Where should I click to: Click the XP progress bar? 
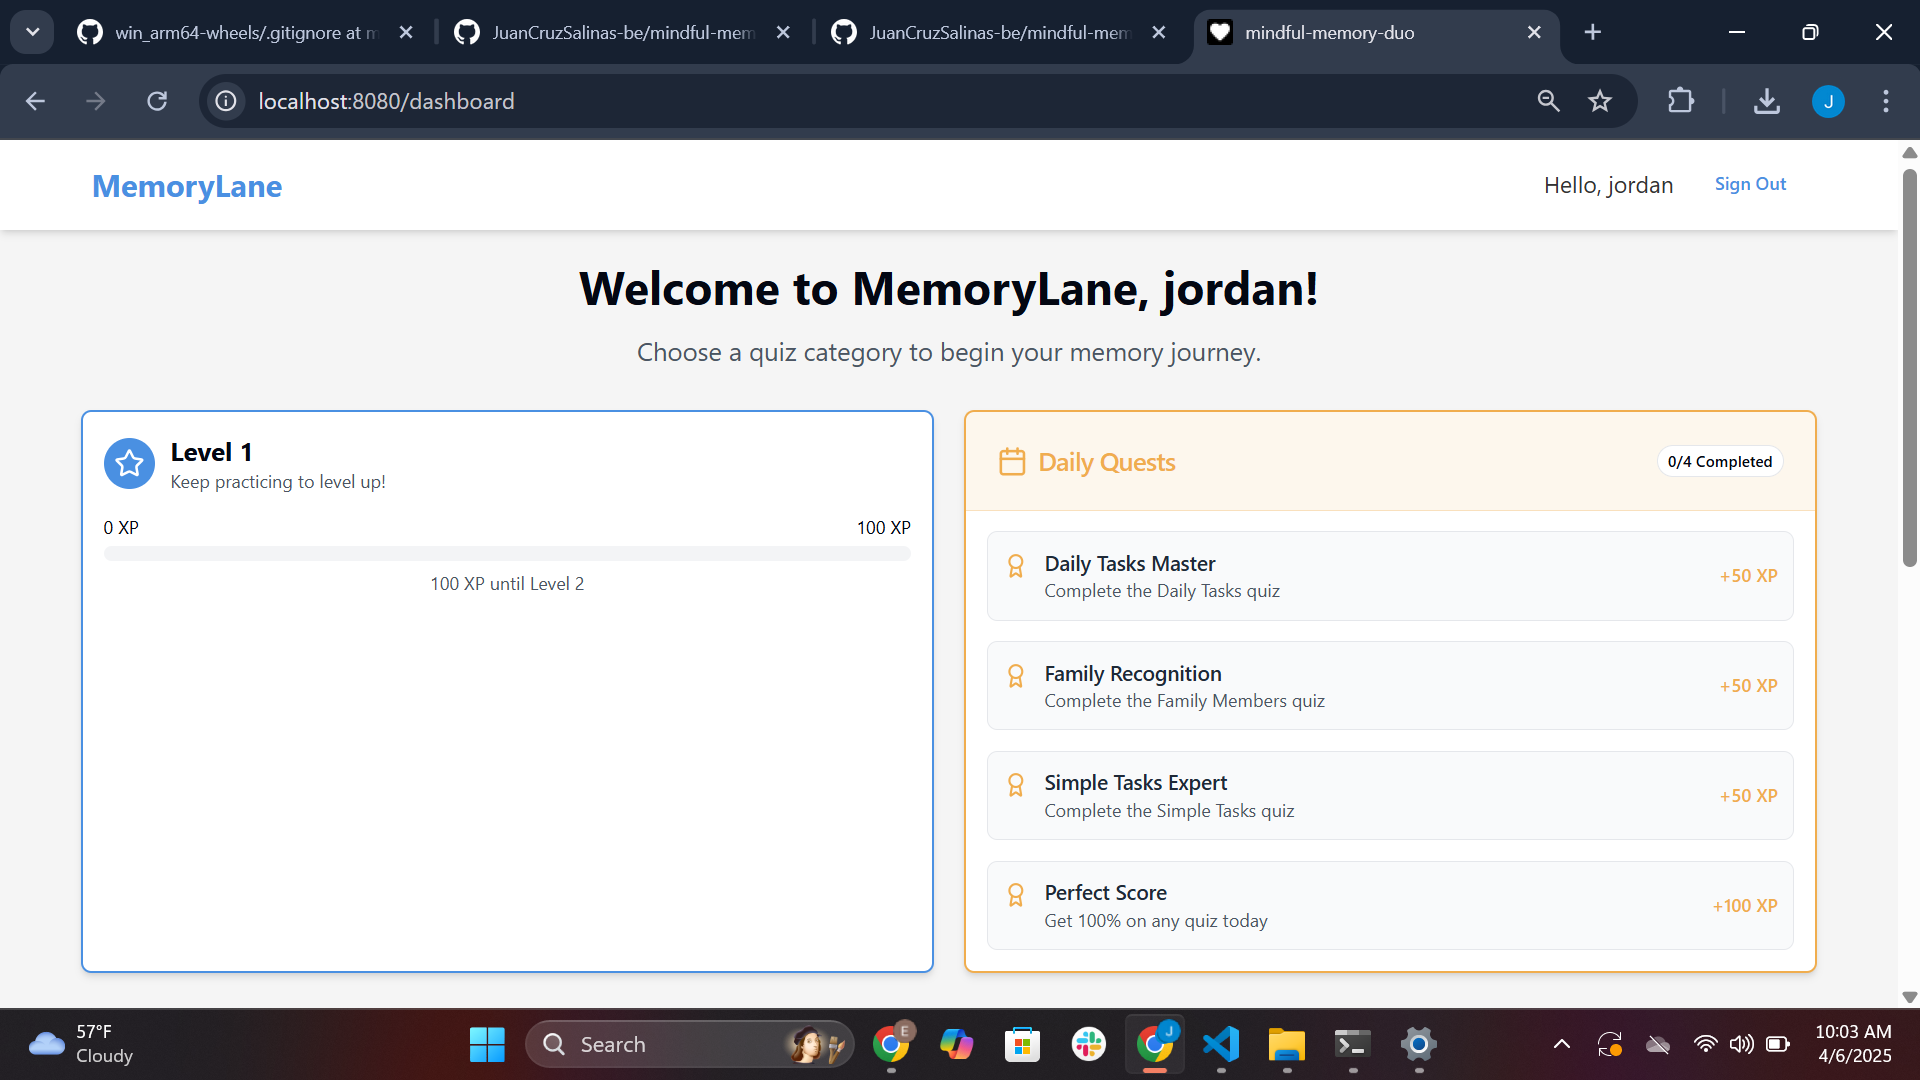pos(507,554)
